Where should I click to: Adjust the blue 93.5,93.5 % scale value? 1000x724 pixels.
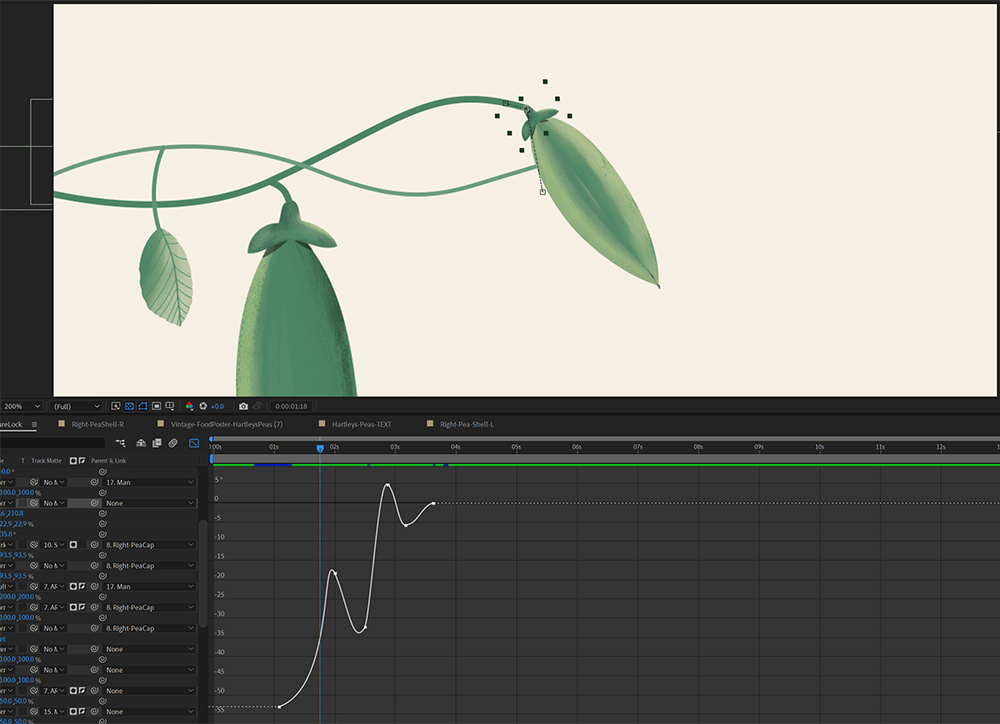pos(16,555)
